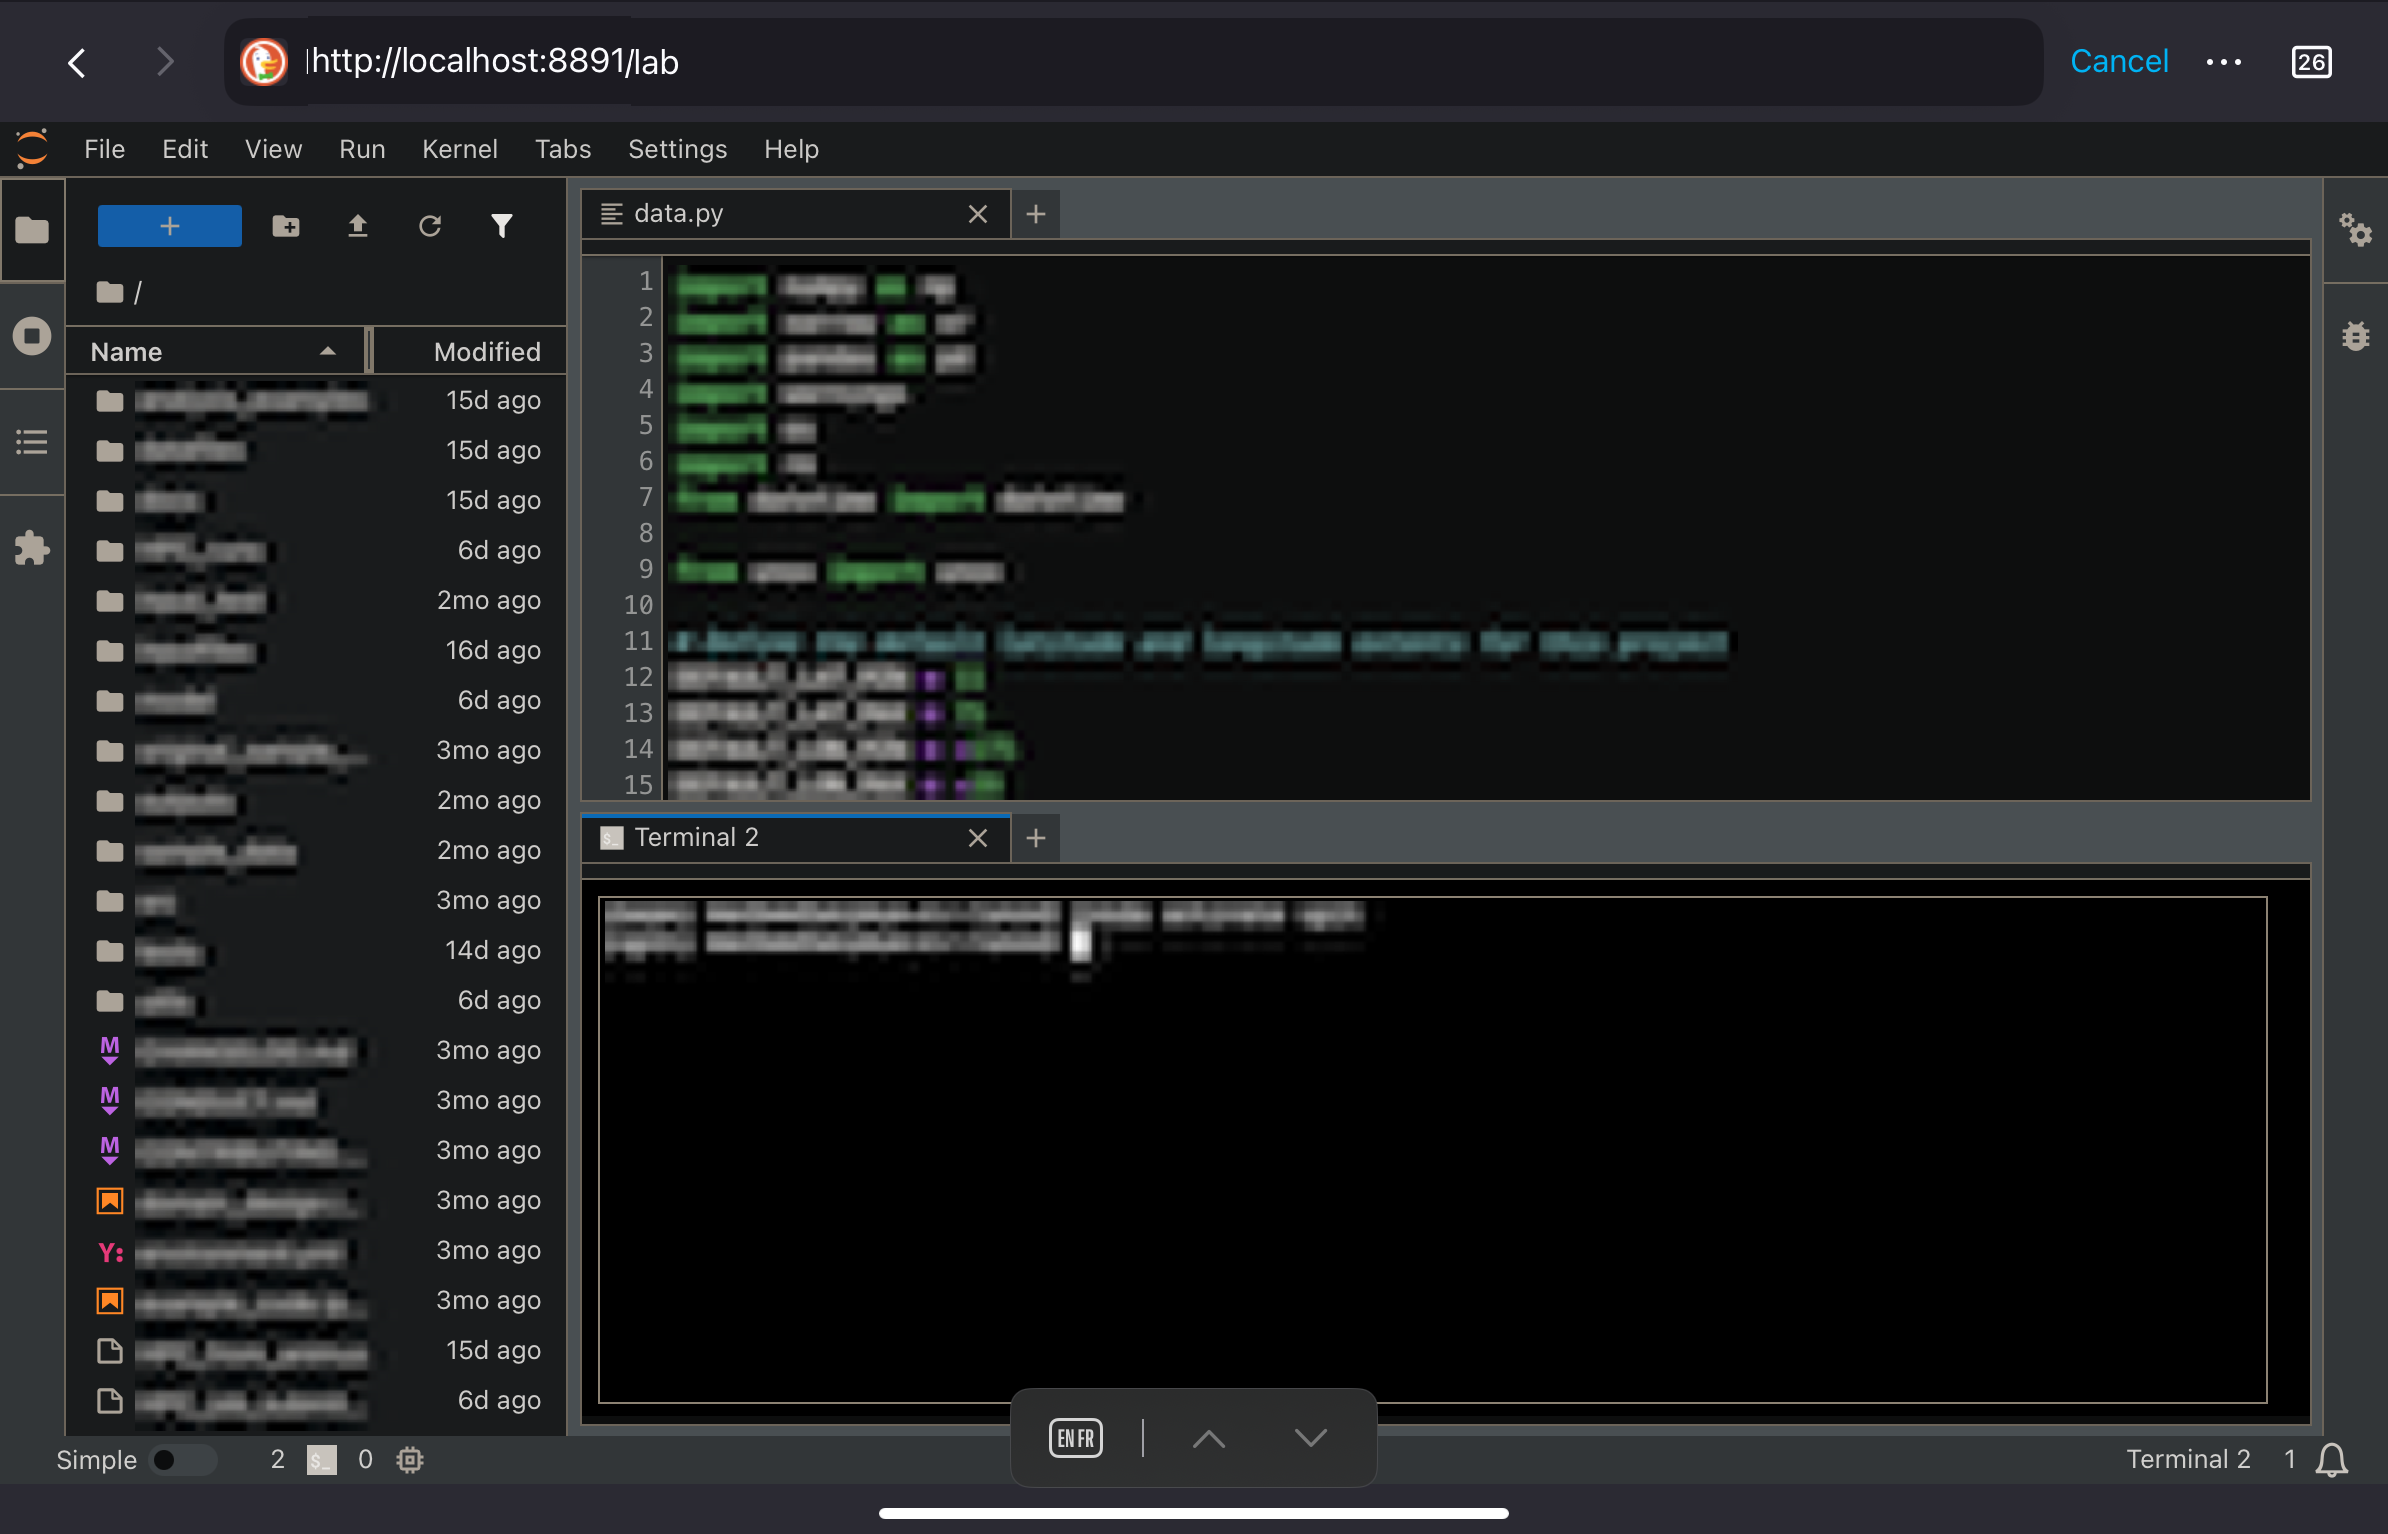Open the Help menu
Viewport: 2388px width, 1534px height.
(791, 149)
